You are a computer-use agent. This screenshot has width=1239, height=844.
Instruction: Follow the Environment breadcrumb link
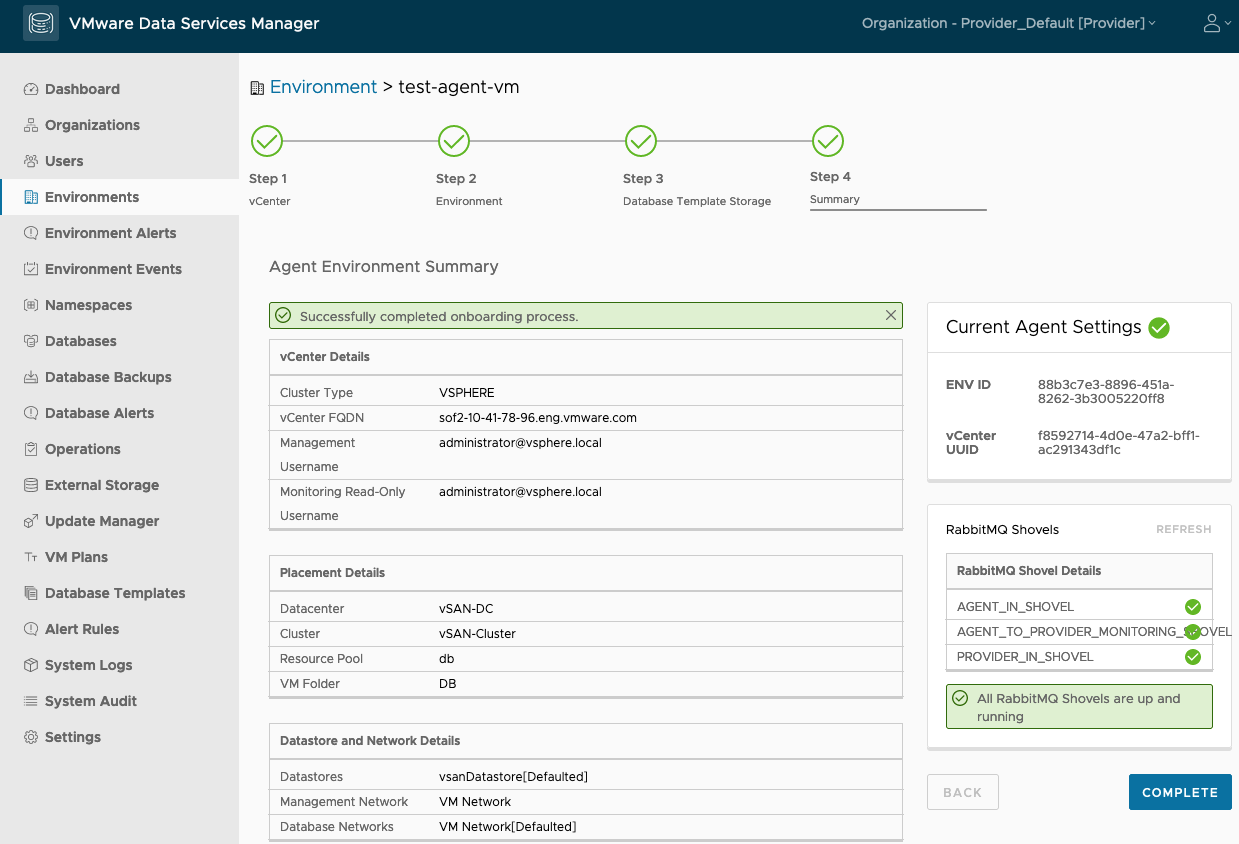pos(324,87)
